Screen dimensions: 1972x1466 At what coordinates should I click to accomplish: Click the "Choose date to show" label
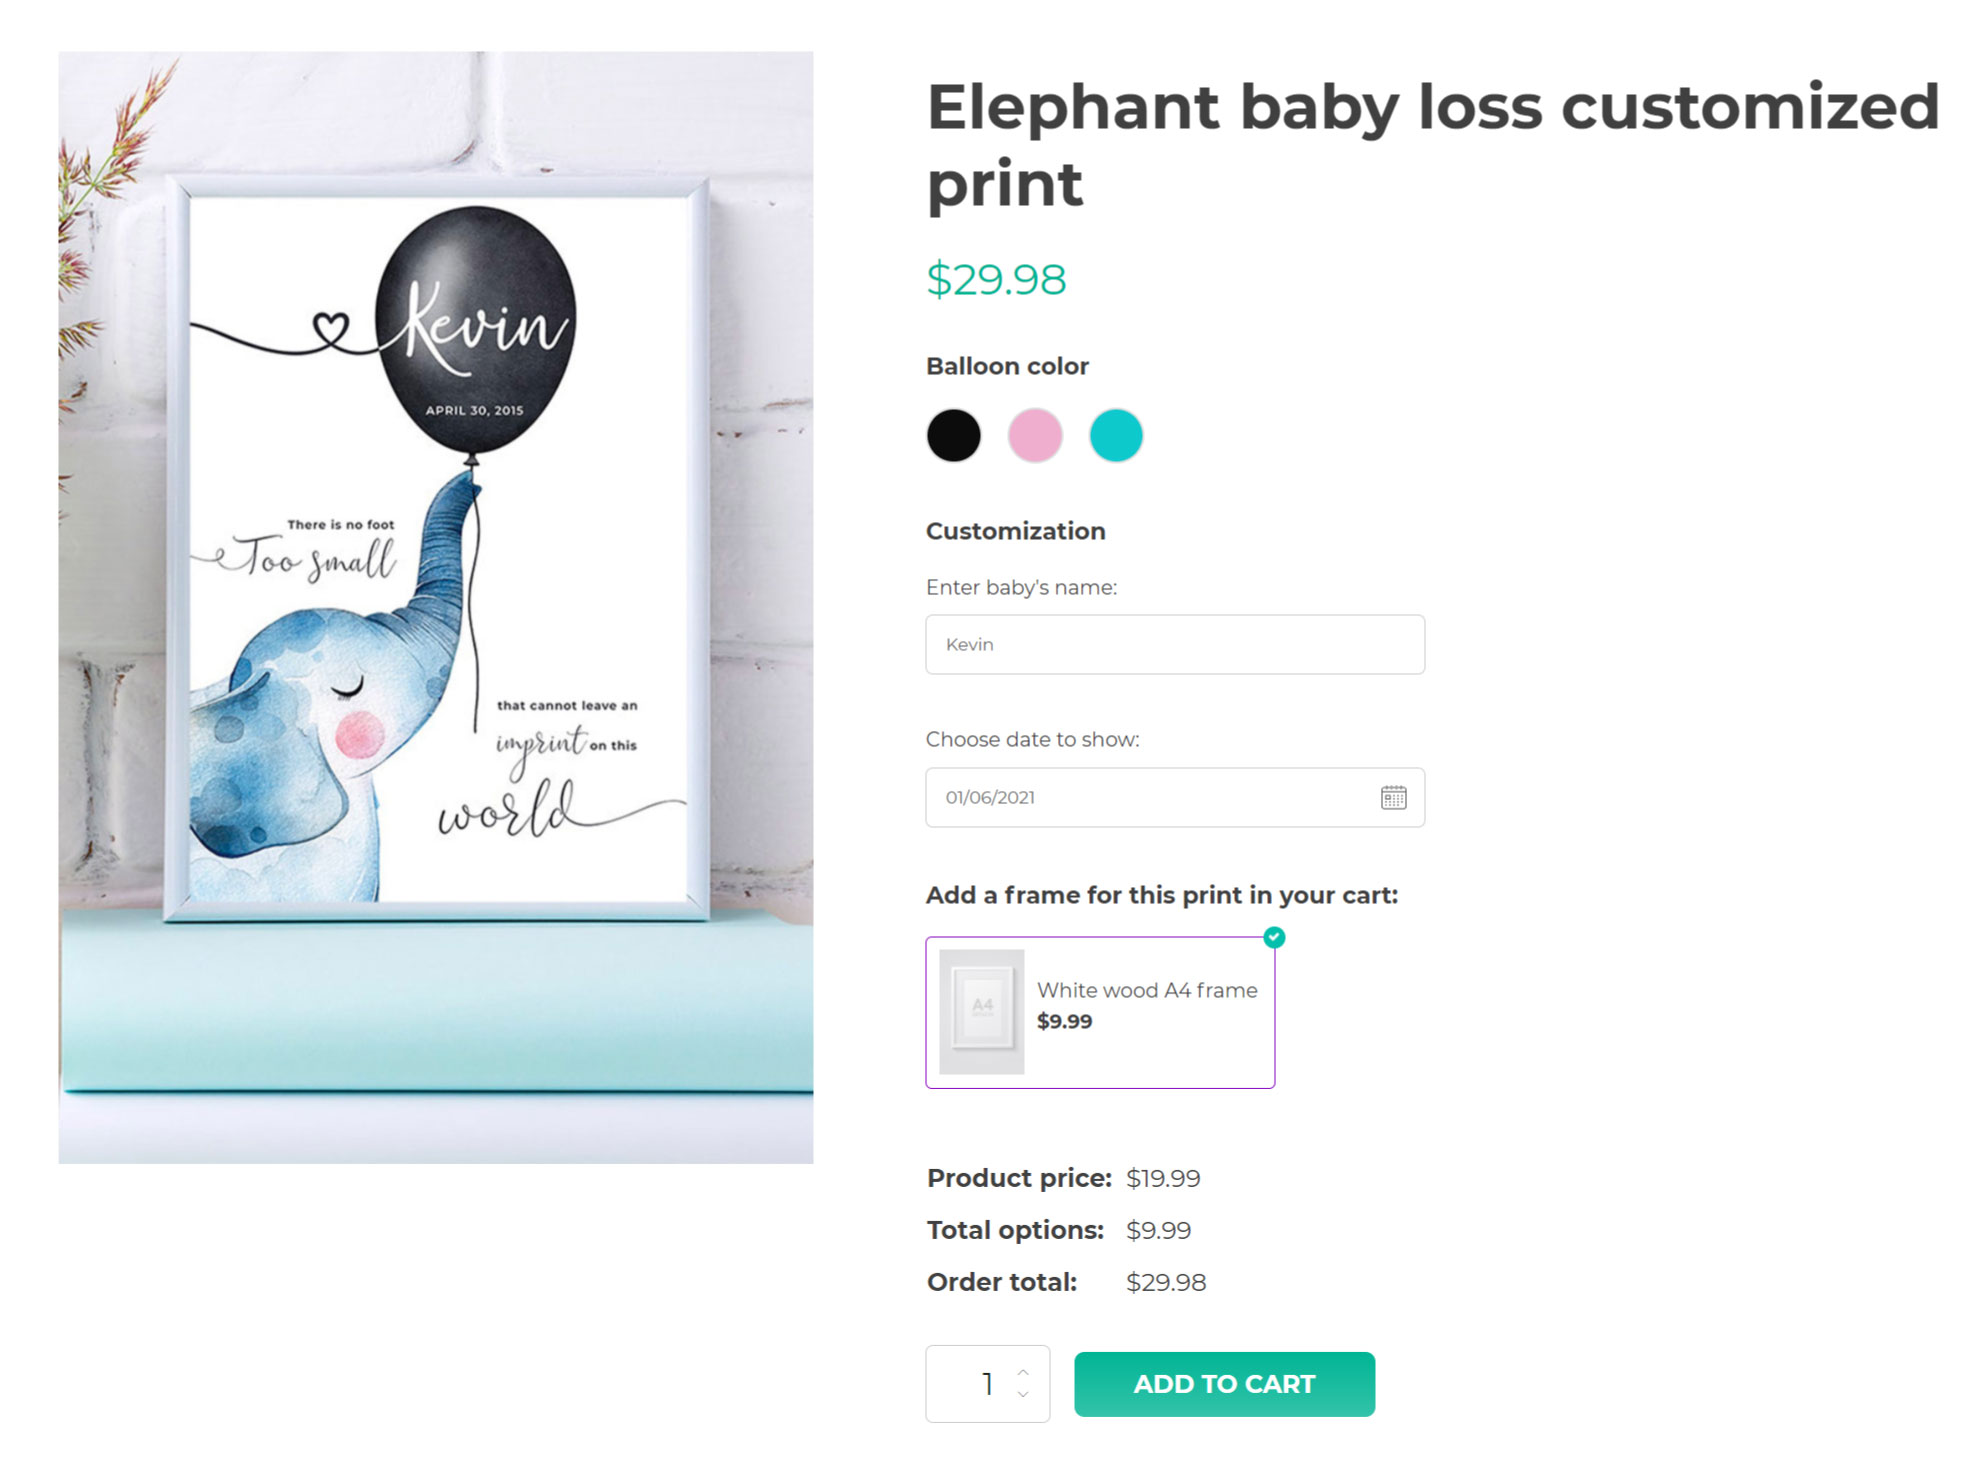click(1032, 739)
